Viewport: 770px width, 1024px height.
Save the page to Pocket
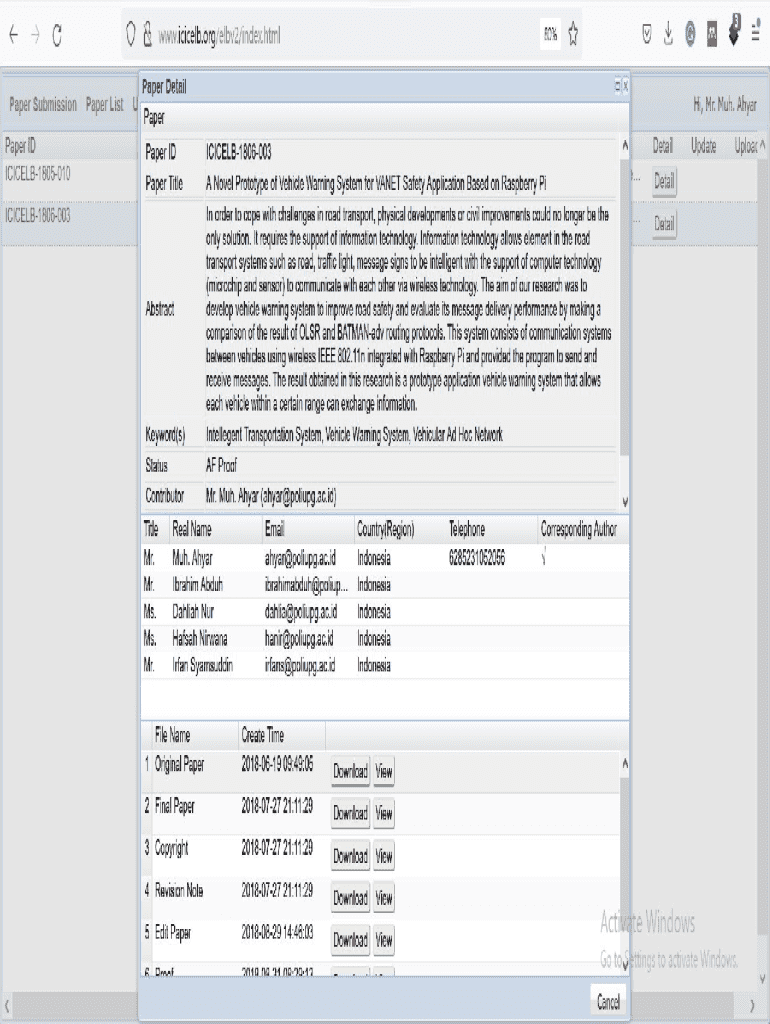coord(646,35)
